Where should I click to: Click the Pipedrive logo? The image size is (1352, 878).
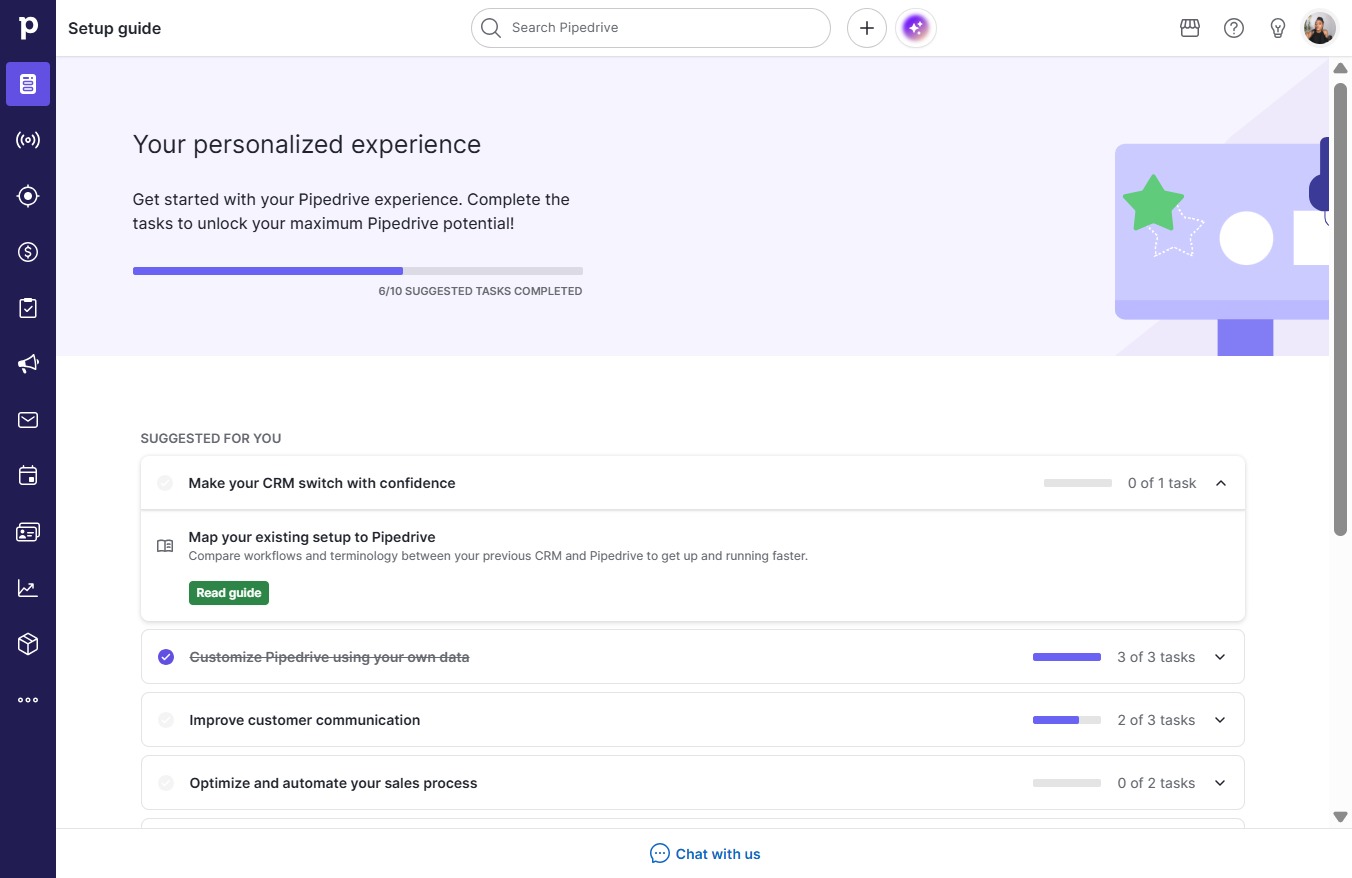pos(28,28)
